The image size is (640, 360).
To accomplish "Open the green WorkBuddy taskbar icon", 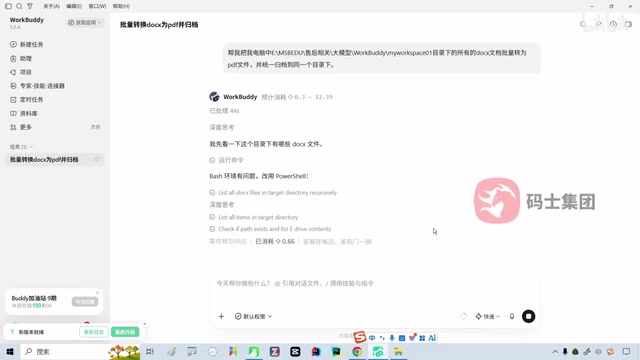I will 378,351.
